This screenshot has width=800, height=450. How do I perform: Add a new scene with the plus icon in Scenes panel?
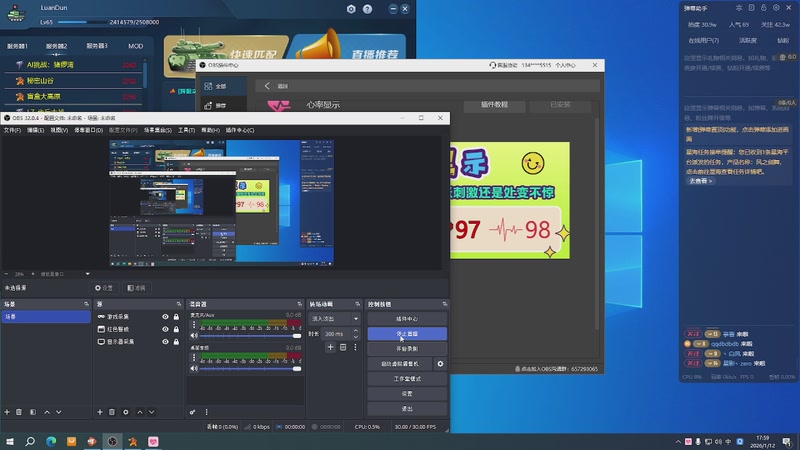pyautogui.click(x=7, y=412)
